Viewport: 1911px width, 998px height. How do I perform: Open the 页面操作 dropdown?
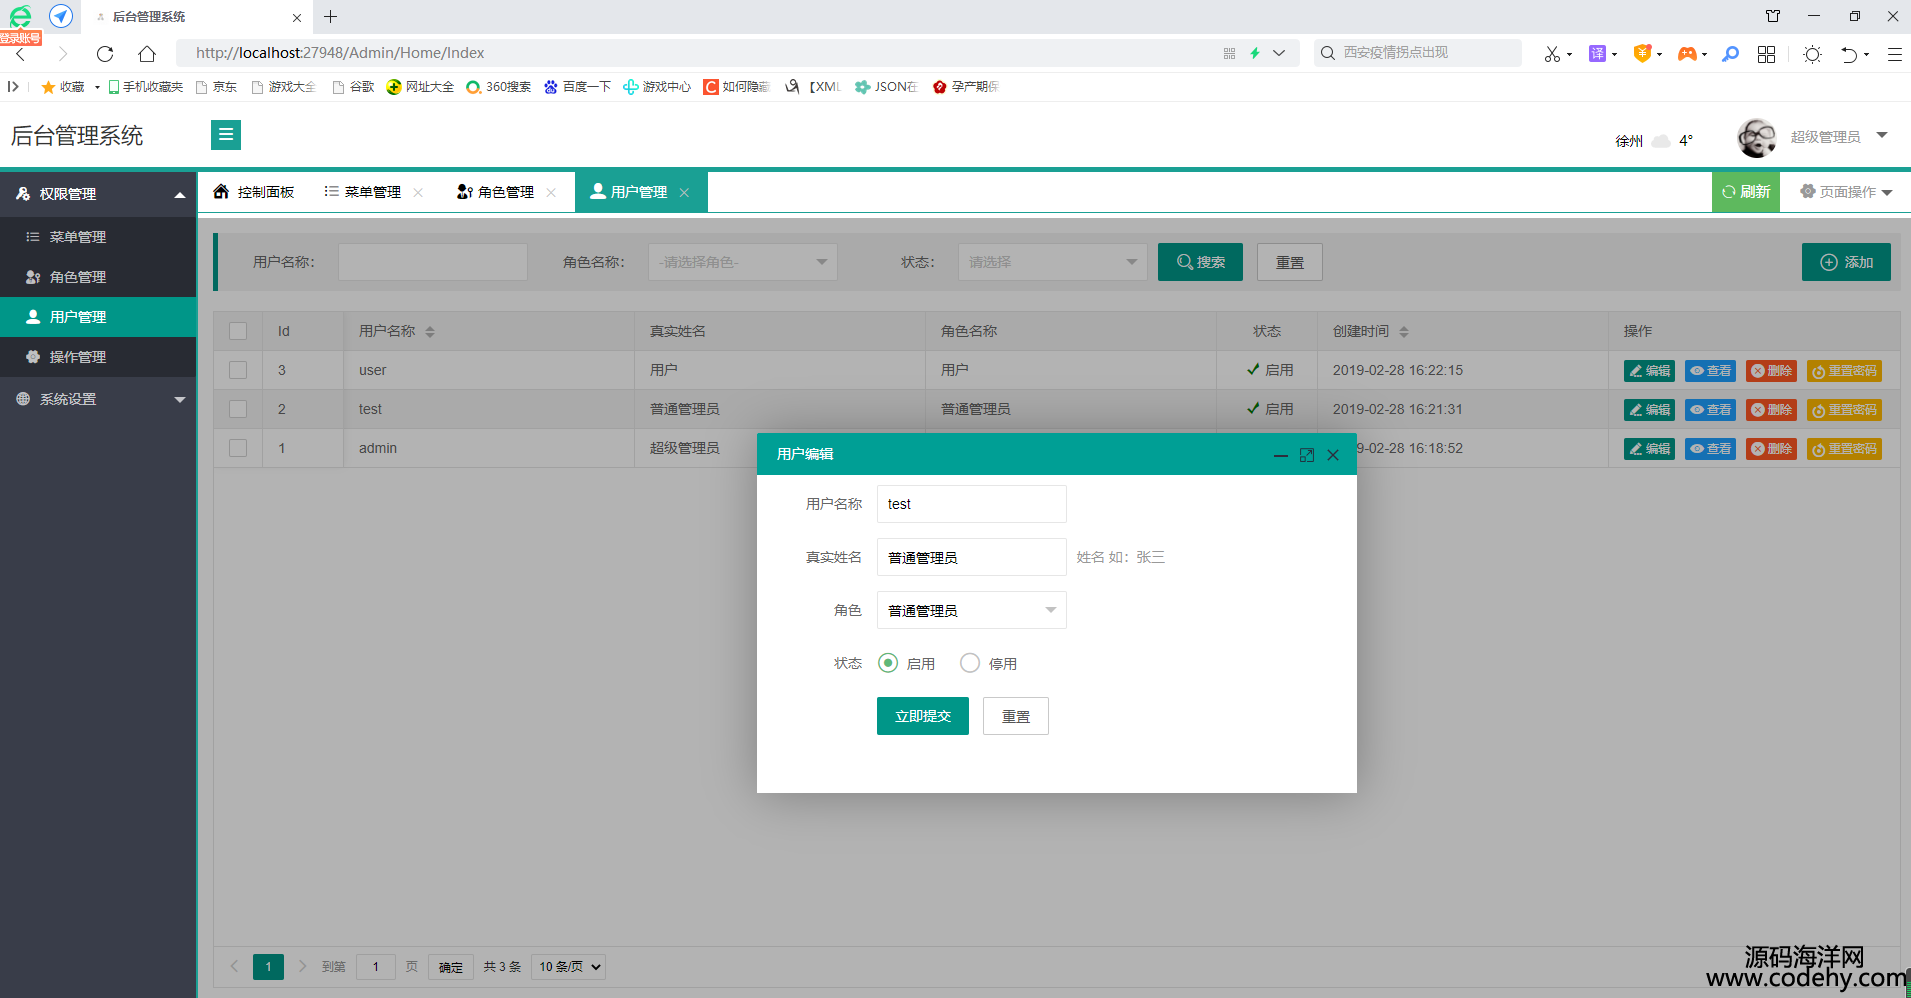point(1845,192)
